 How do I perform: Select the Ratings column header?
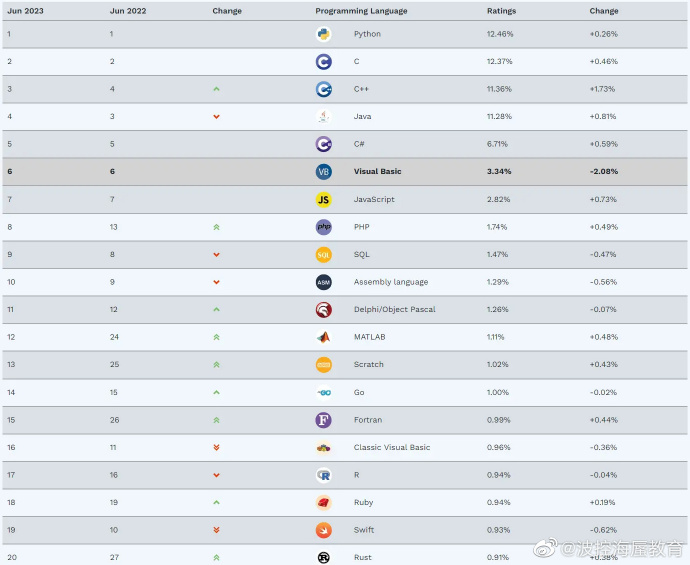501,11
